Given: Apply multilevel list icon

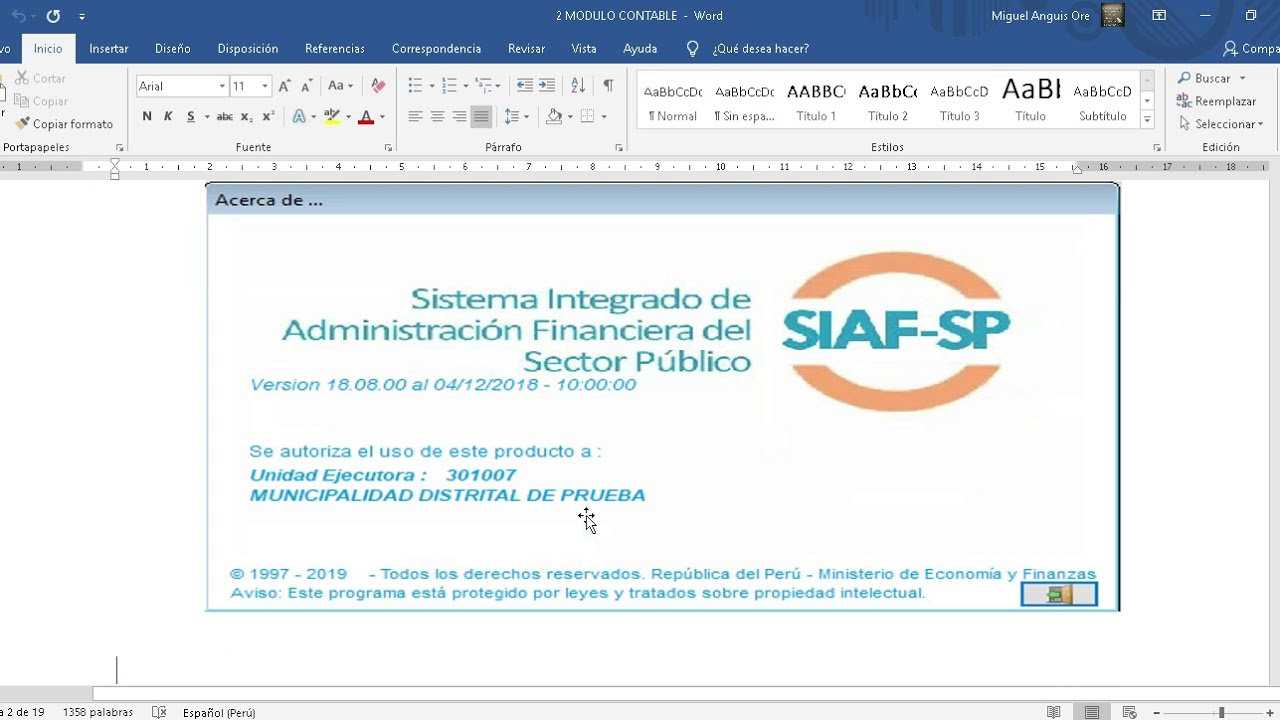Looking at the screenshot, I should pos(483,86).
